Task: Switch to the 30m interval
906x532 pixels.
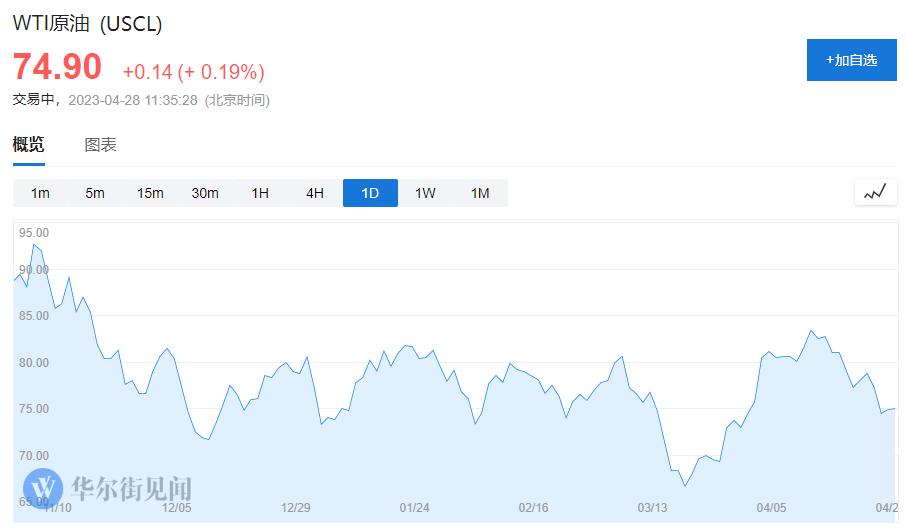Action: point(205,193)
